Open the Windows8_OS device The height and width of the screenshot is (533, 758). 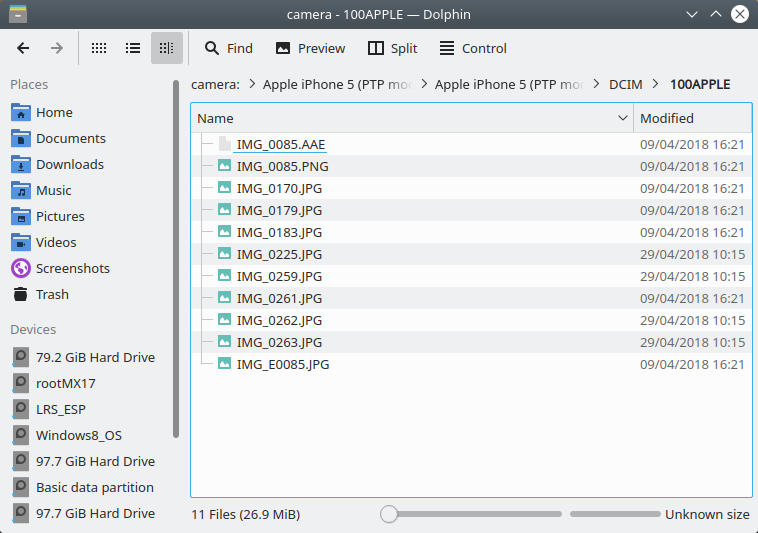pos(80,435)
